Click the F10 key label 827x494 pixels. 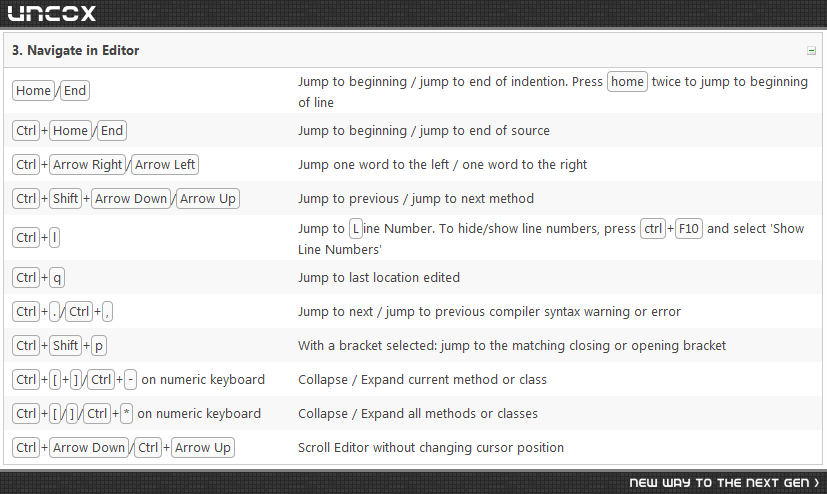pyautogui.click(x=688, y=229)
